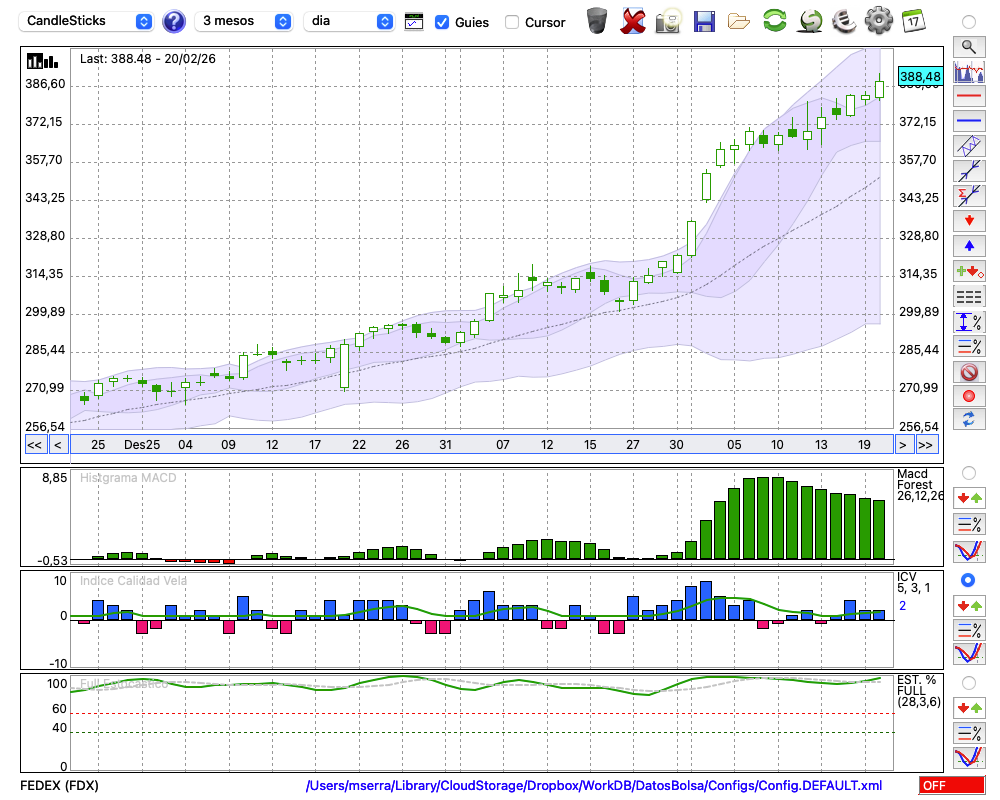1000x800 pixels.
Task: Select the red horizontal line tool
Action: tap(968, 97)
